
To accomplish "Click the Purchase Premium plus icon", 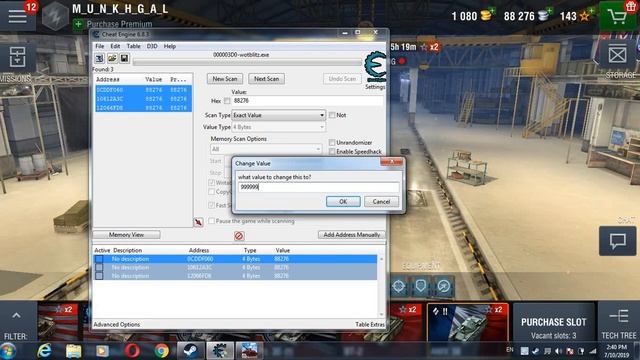I will pos(78,24).
